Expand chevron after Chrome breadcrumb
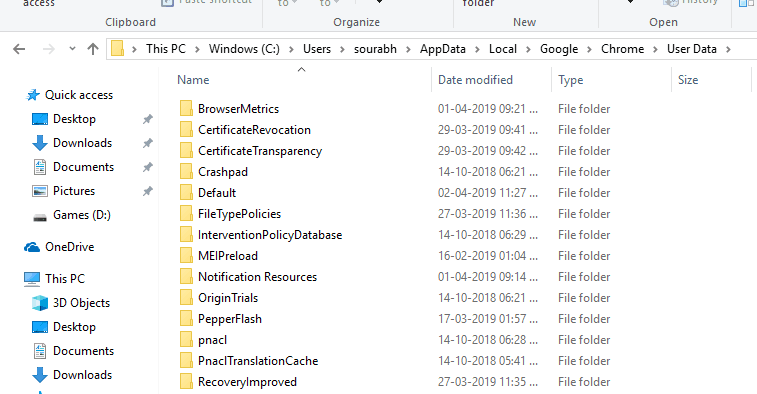 [x=656, y=49]
